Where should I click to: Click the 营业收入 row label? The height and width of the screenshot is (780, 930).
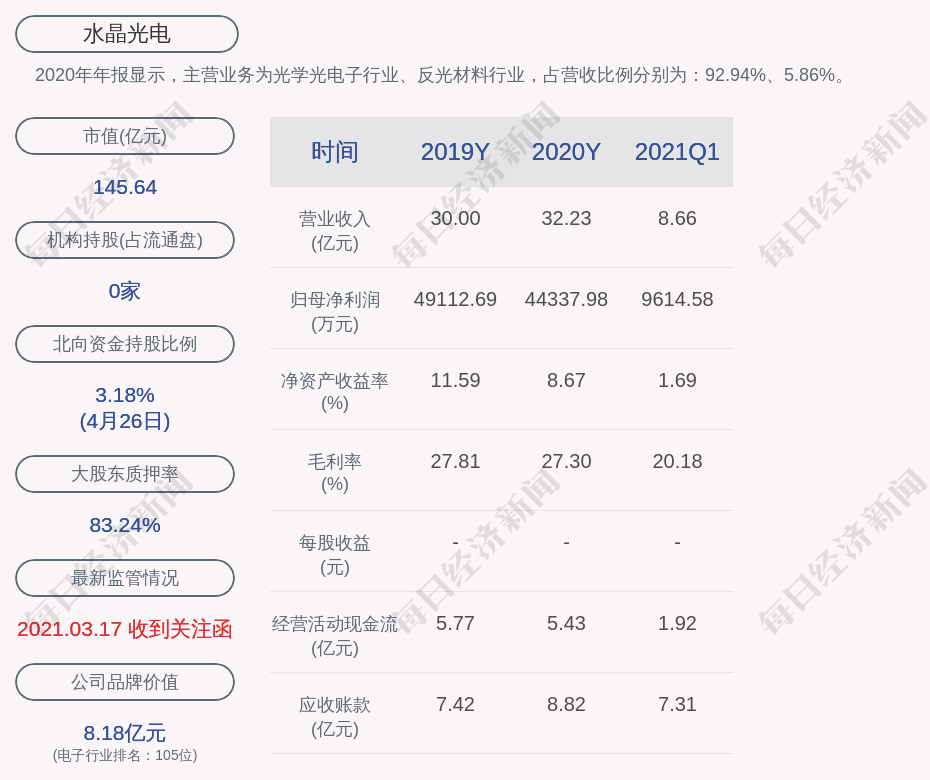[x=335, y=231]
